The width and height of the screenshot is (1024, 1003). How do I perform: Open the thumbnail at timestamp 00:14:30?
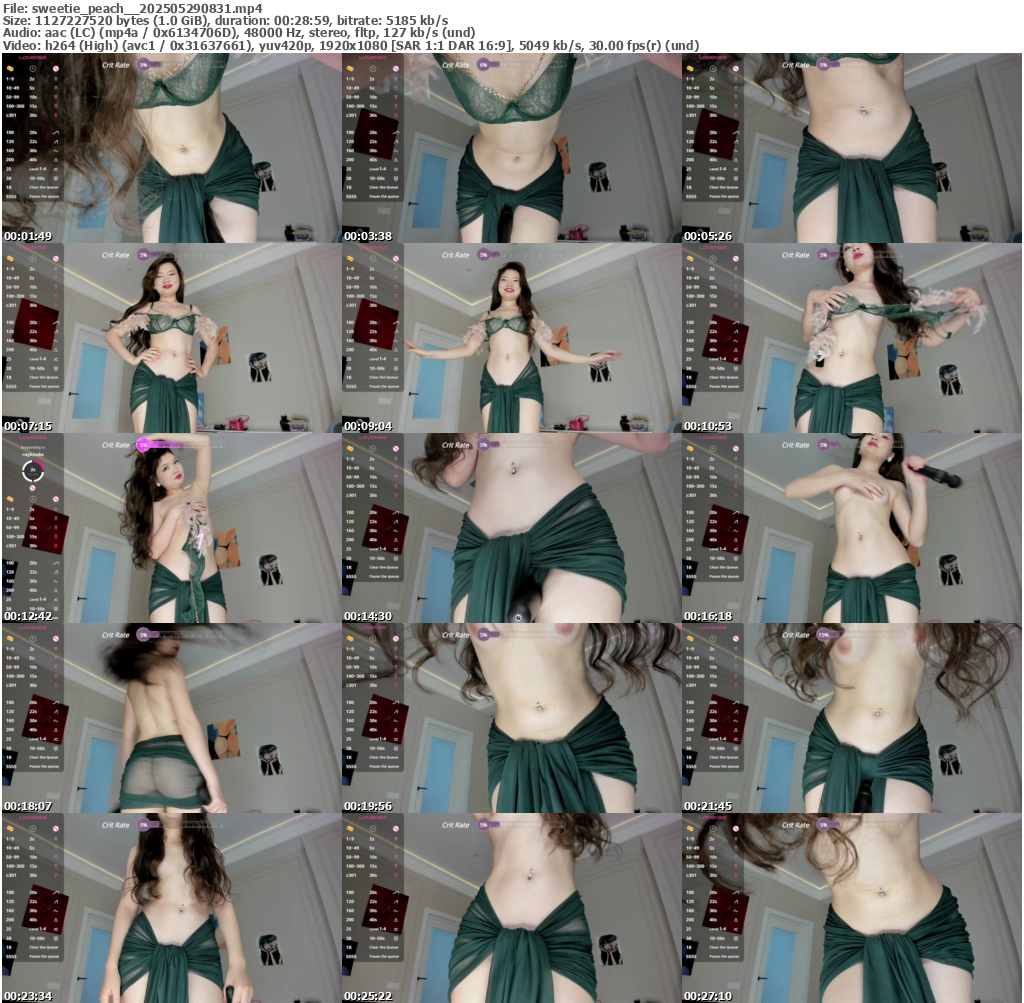pyautogui.click(x=510, y=528)
